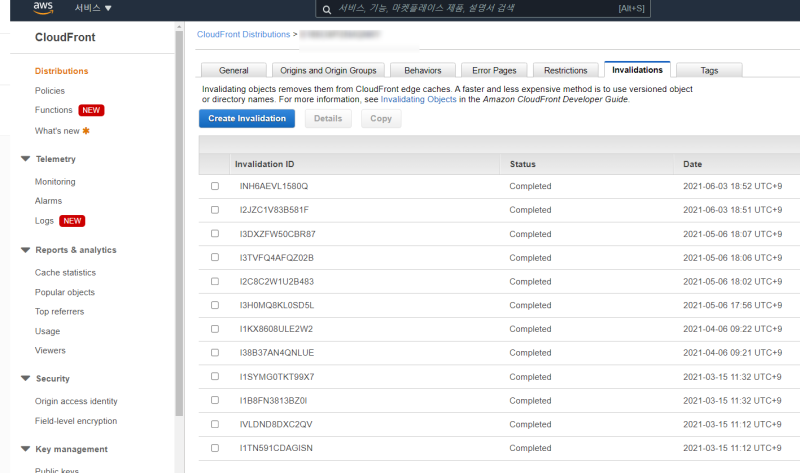Image resolution: width=800 pixels, height=473 pixels.
Task: Switch to the General tab
Action: 234,70
